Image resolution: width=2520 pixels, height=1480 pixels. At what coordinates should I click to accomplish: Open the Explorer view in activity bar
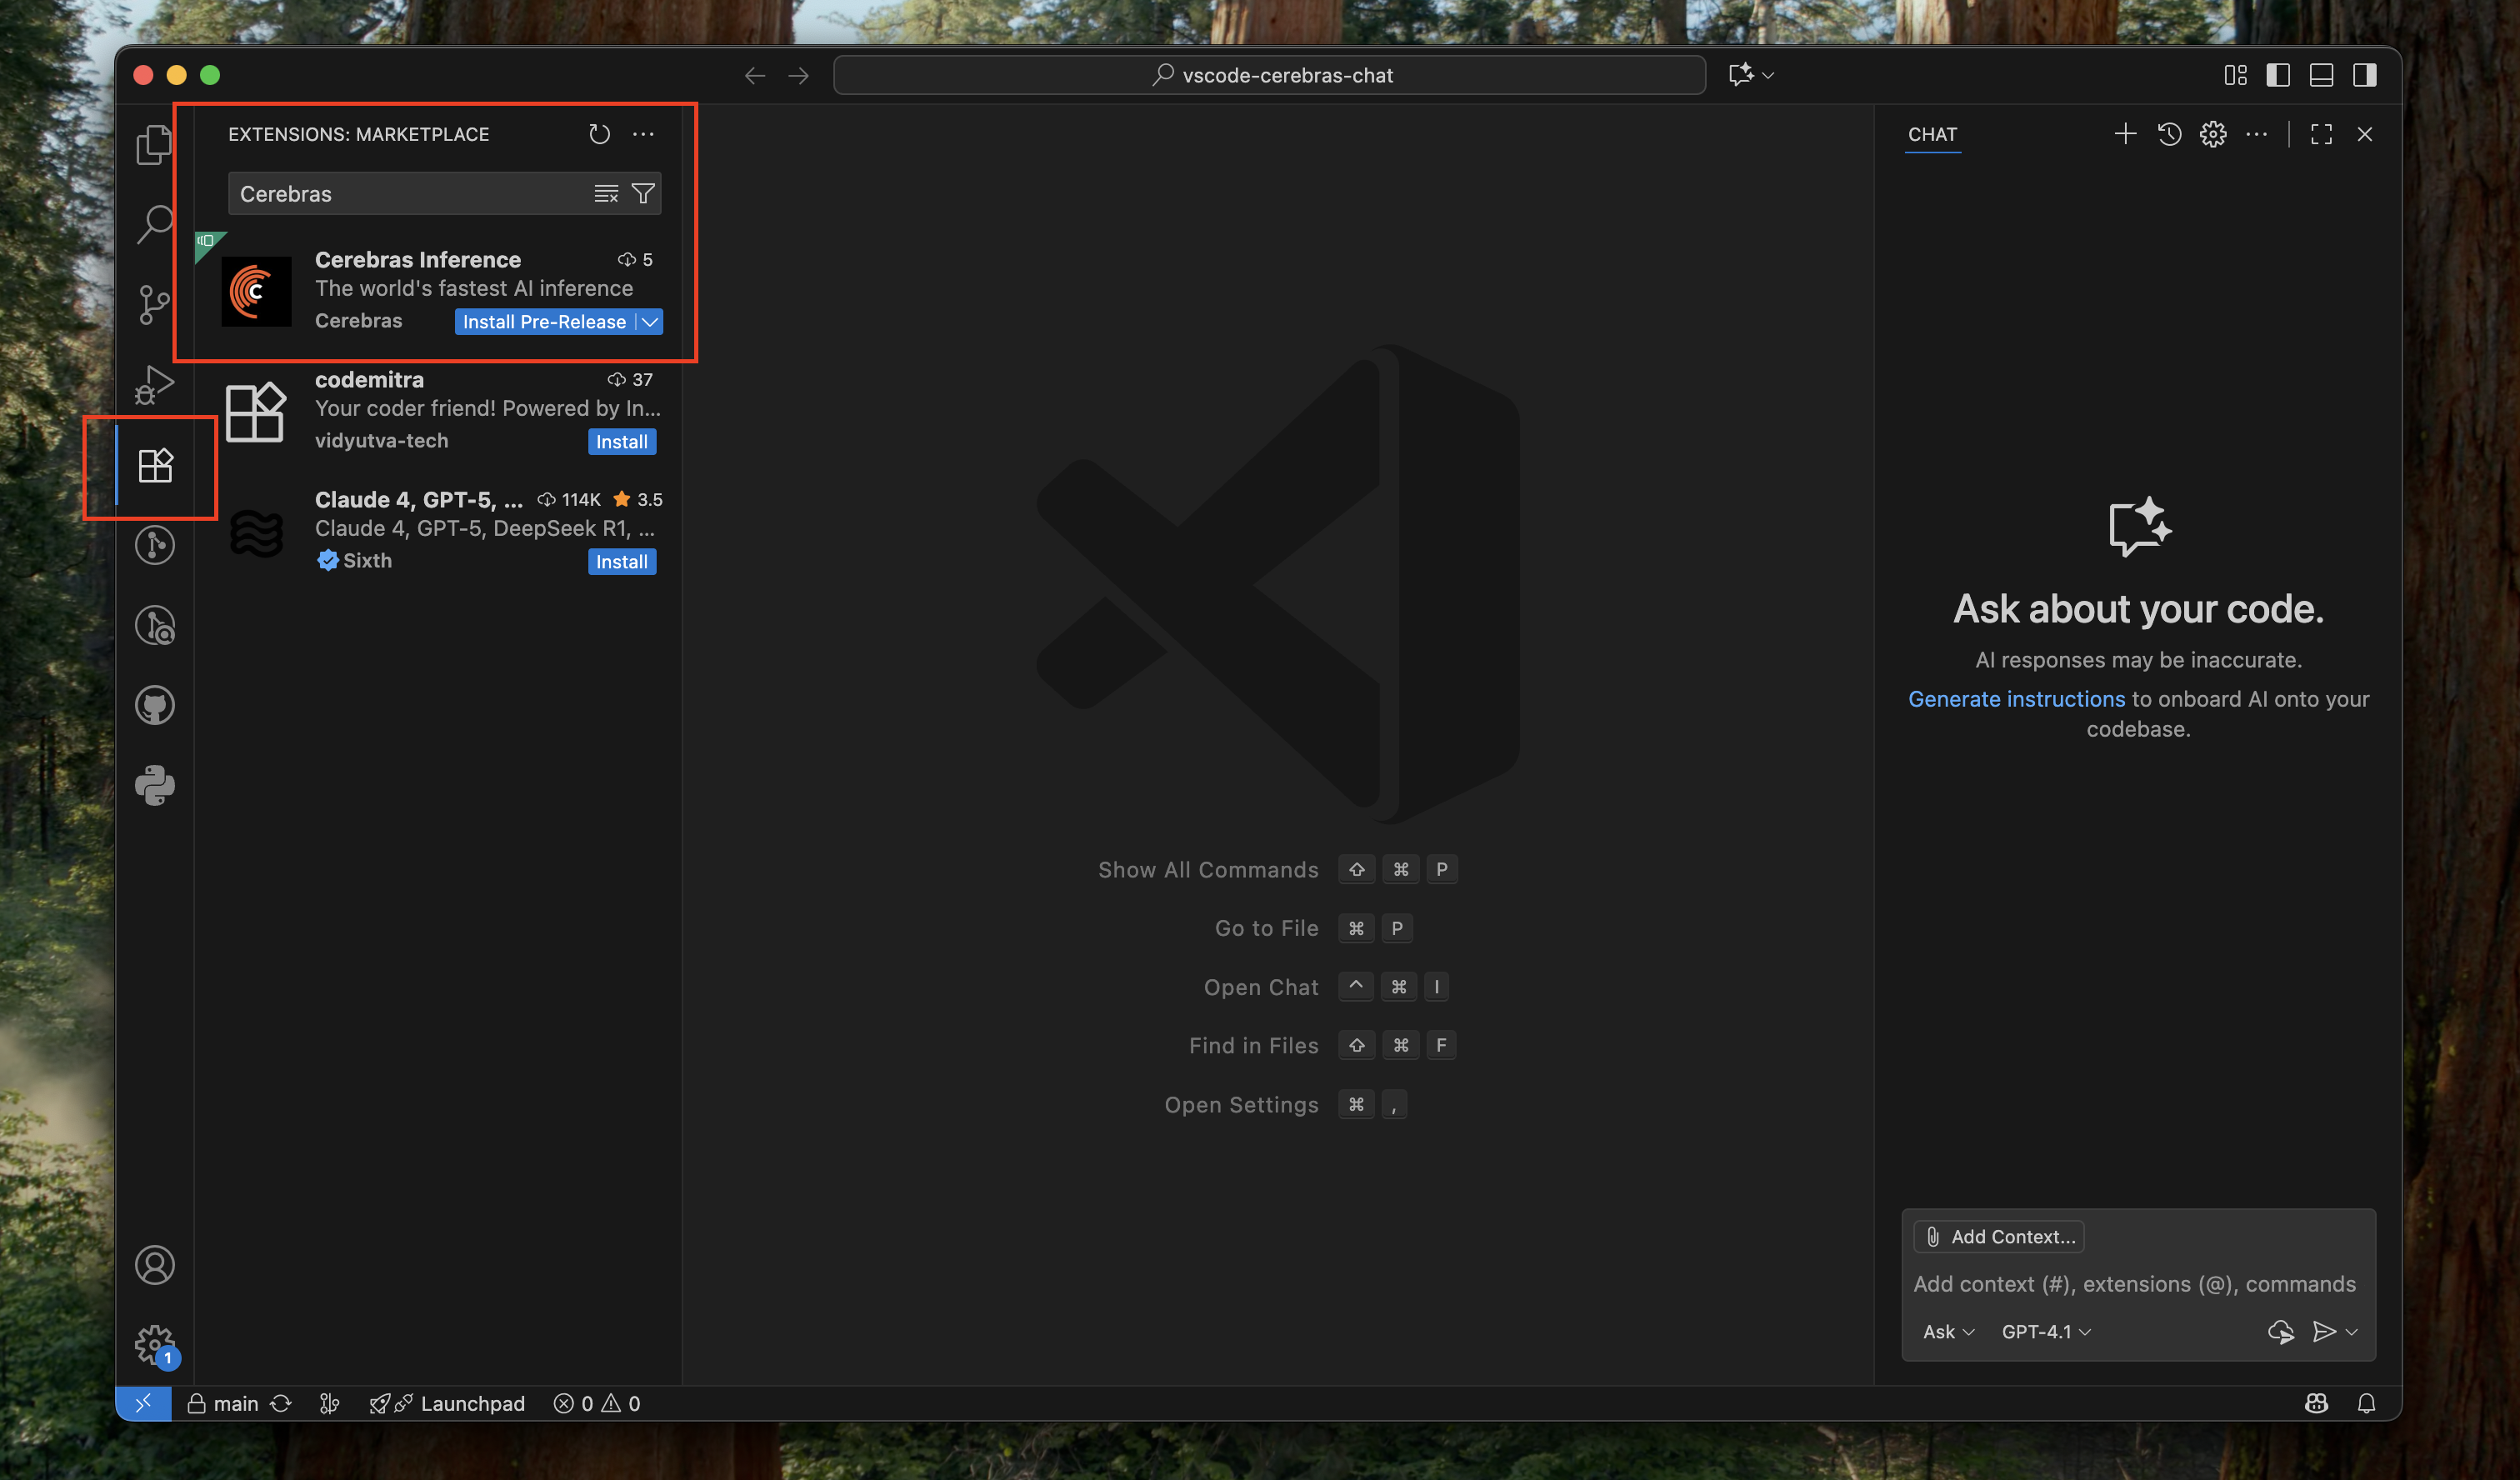pos(154,145)
